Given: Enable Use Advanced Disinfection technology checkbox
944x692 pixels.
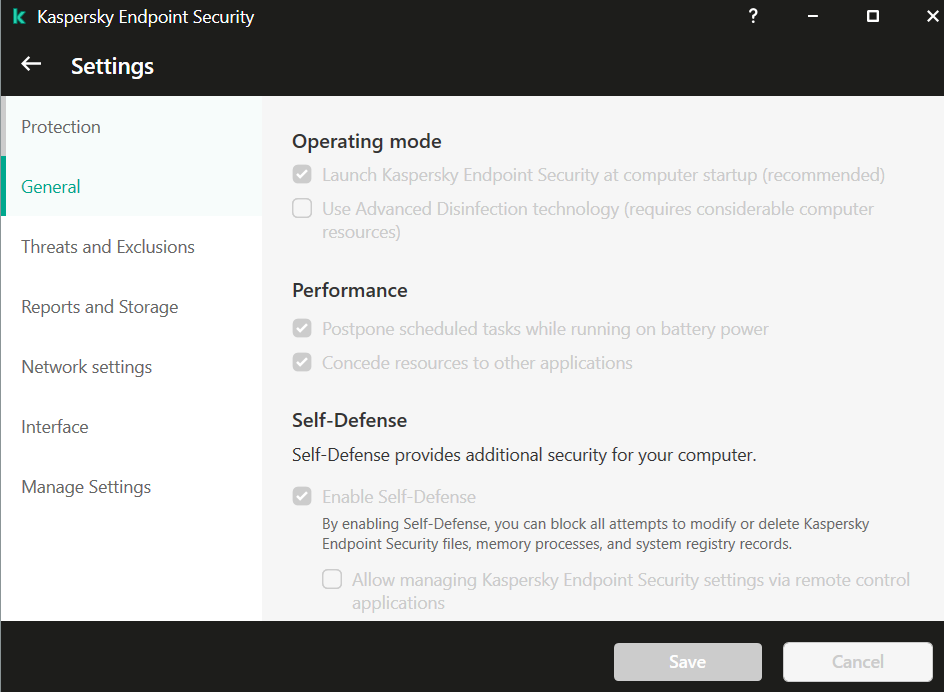Looking at the screenshot, I should pyautogui.click(x=302, y=209).
